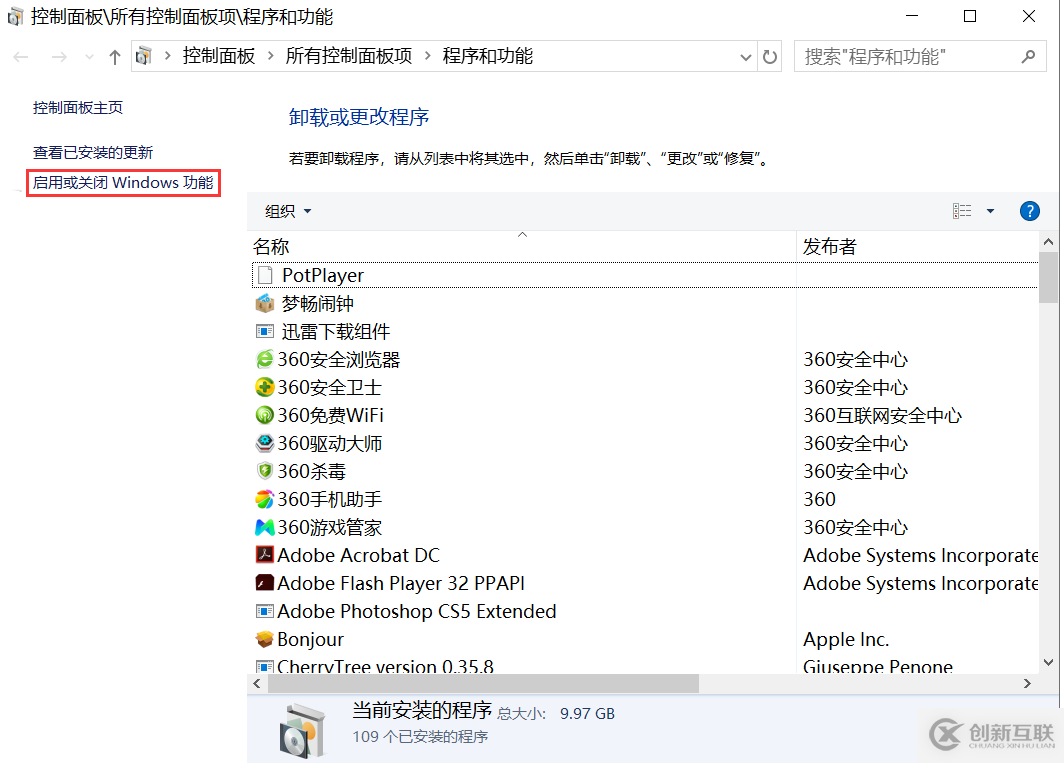
Task: Open 查看已安装的更新 link
Action: click(93, 152)
